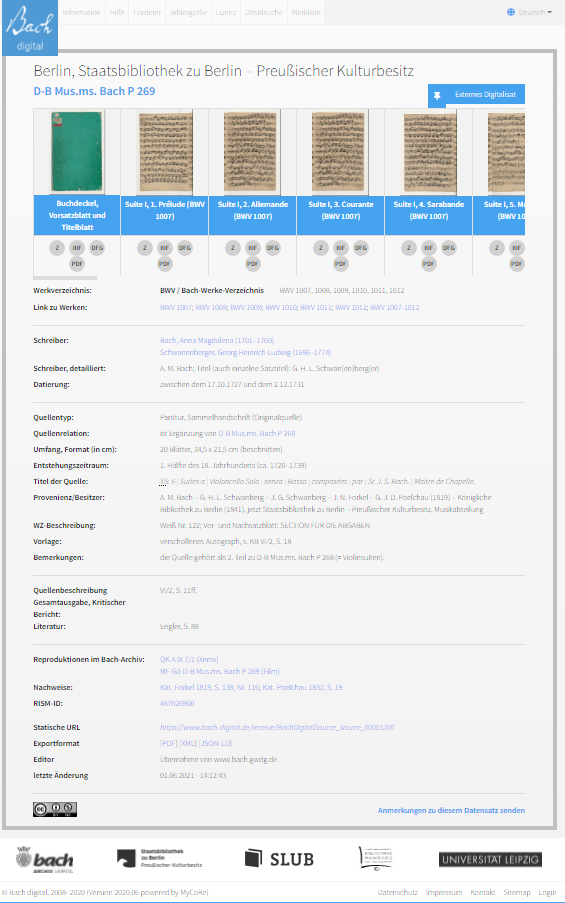Viewport: 565px width, 903px height.
Task: Click the globe language icon
Action: pos(511,12)
